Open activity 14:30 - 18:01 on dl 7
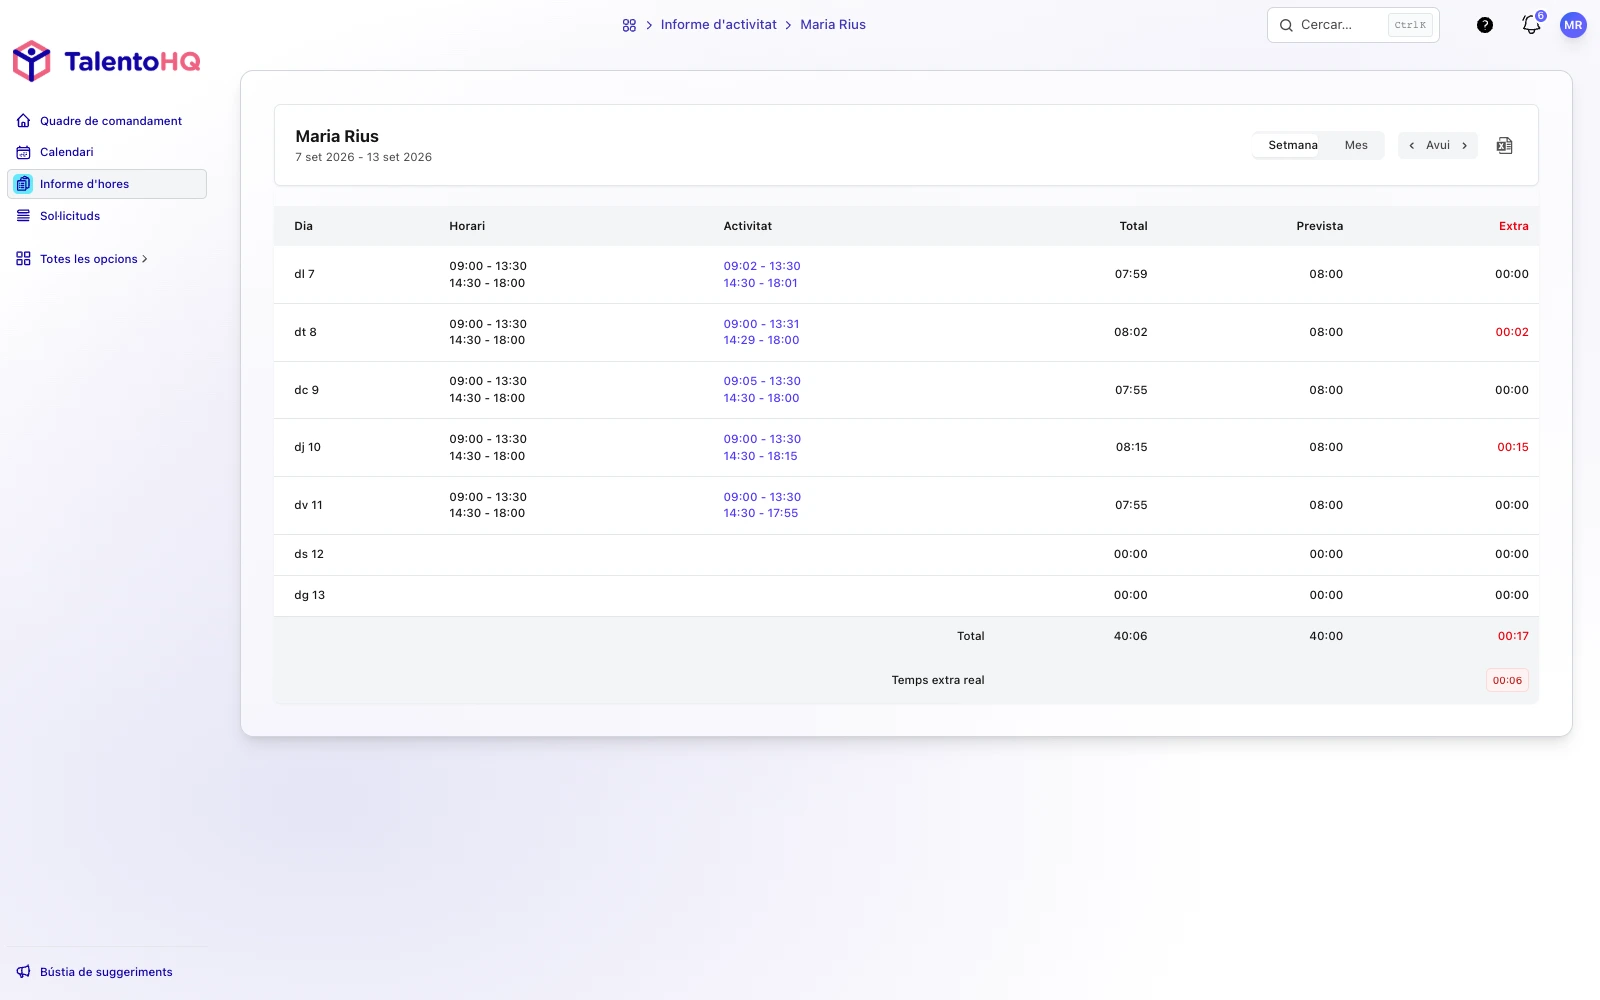1600x1000 pixels. pyautogui.click(x=761, y=283)
